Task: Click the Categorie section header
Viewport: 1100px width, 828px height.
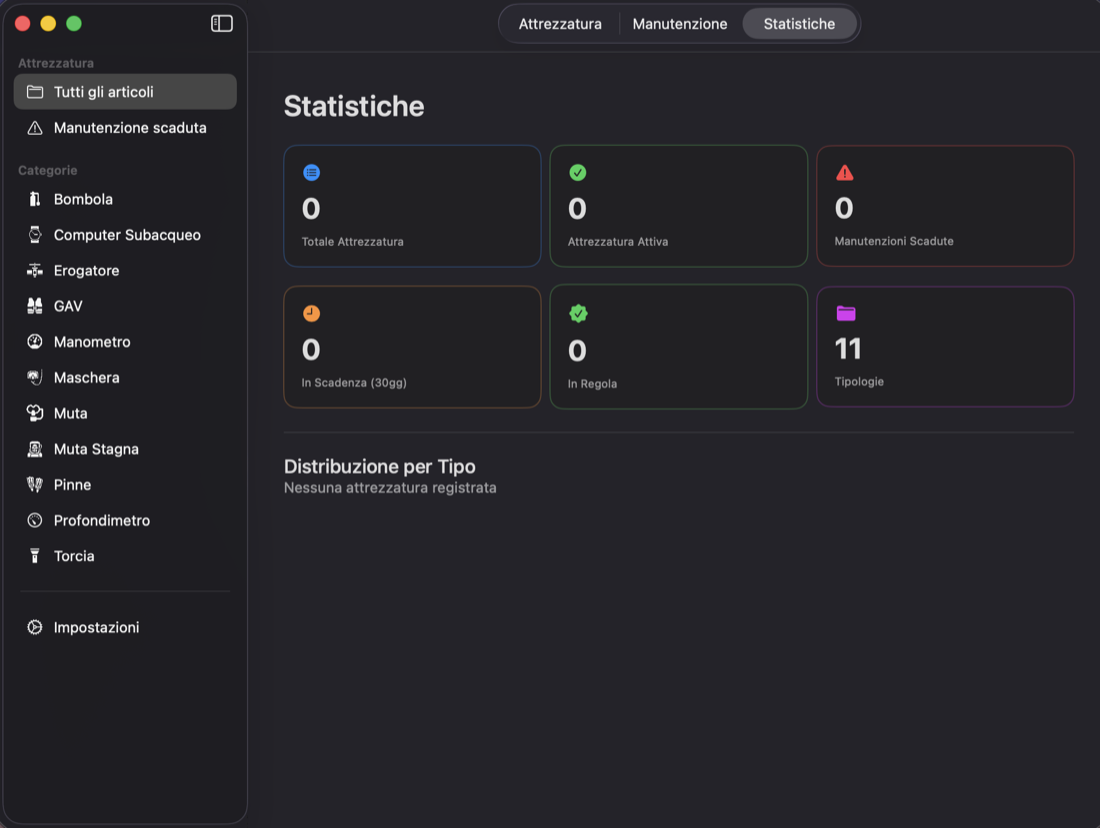Action: click(48, 171)
